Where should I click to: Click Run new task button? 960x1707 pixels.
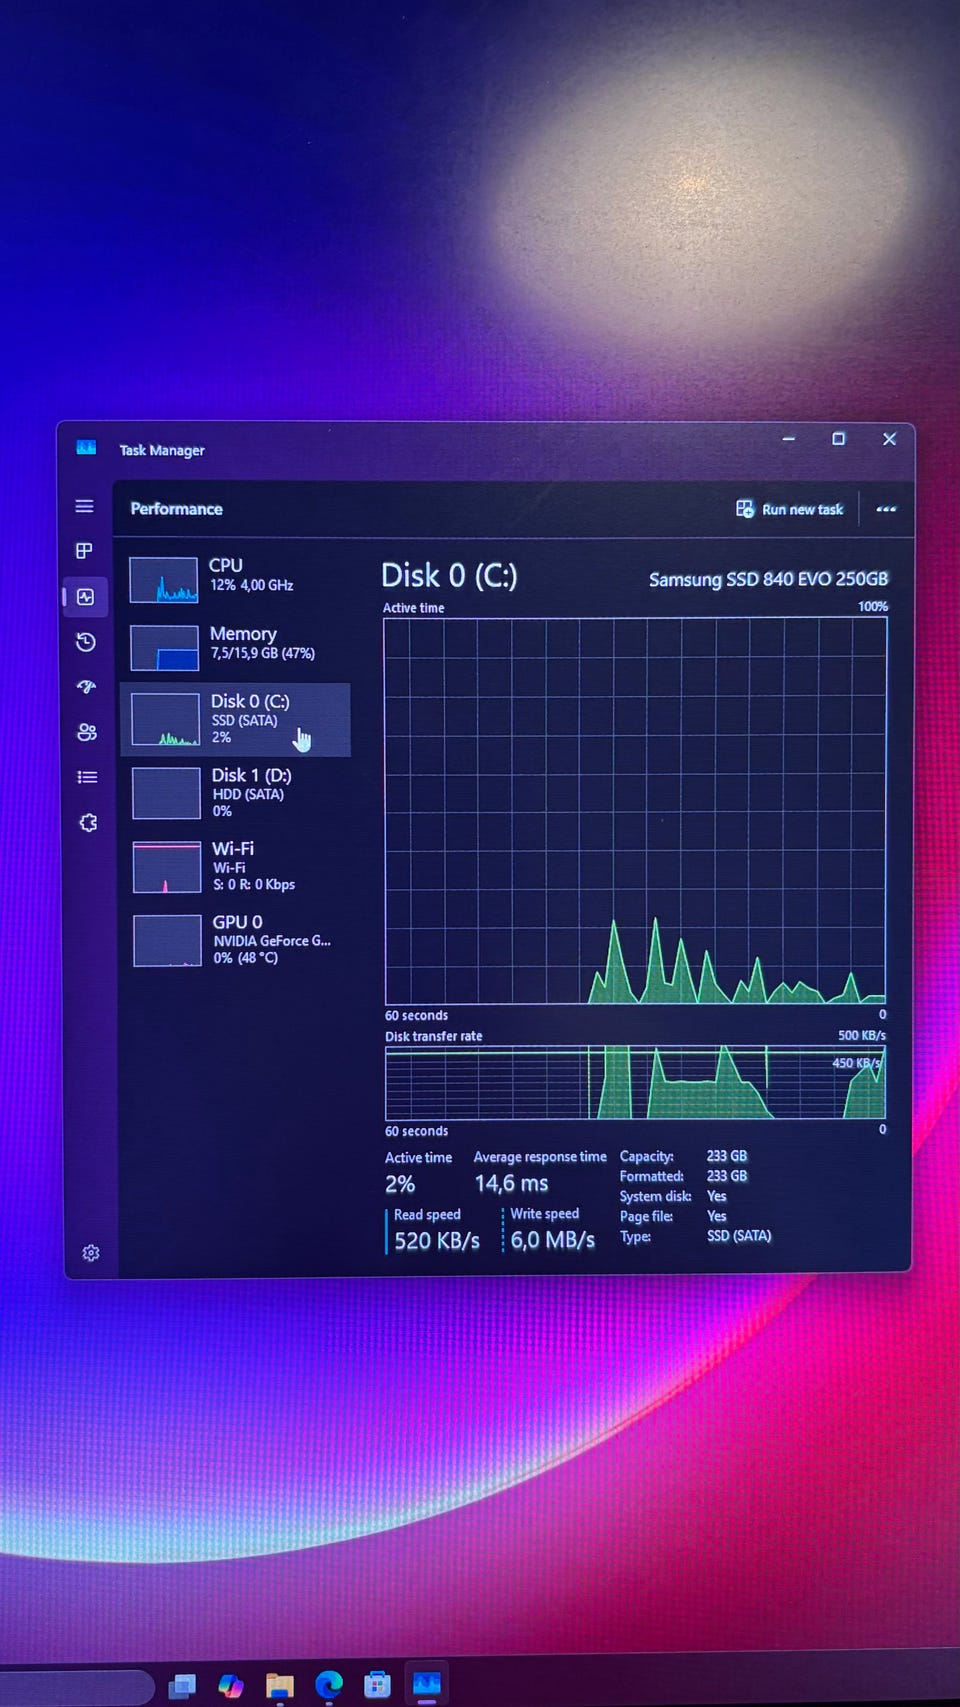pos(789,509)
